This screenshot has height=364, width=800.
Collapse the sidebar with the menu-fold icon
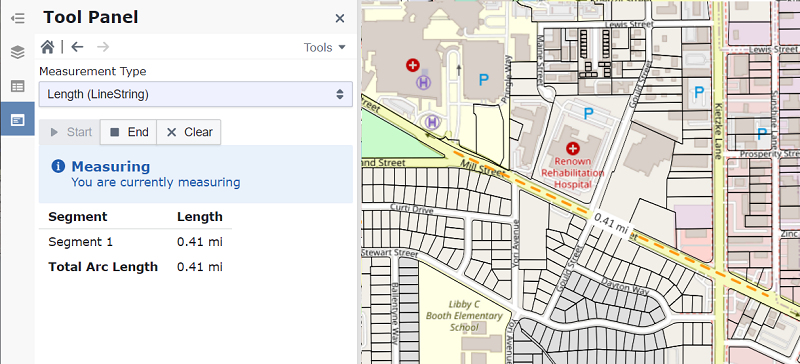17,19
